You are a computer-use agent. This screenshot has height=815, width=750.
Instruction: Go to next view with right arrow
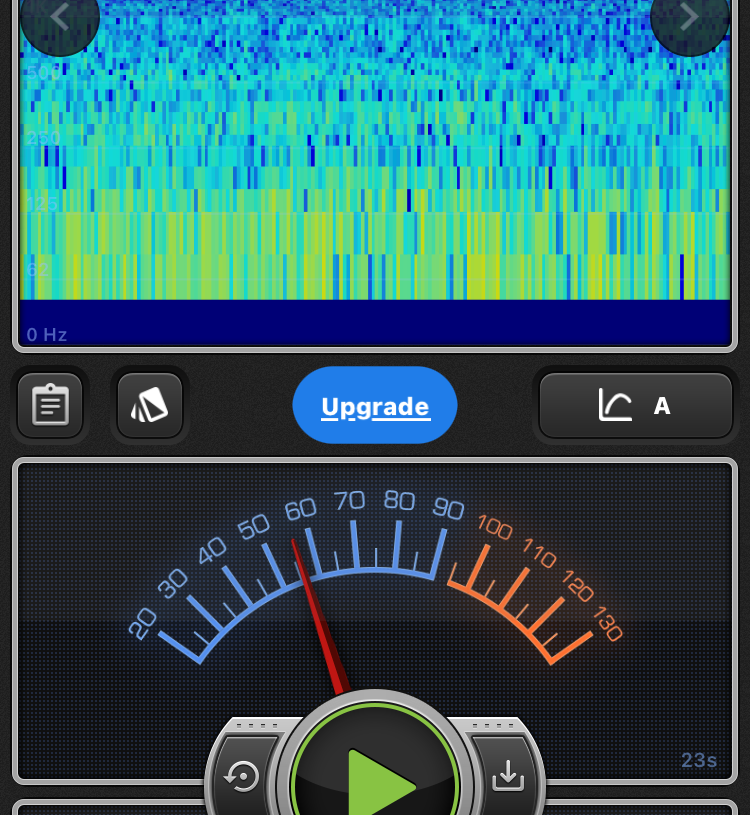pos(689,18)
